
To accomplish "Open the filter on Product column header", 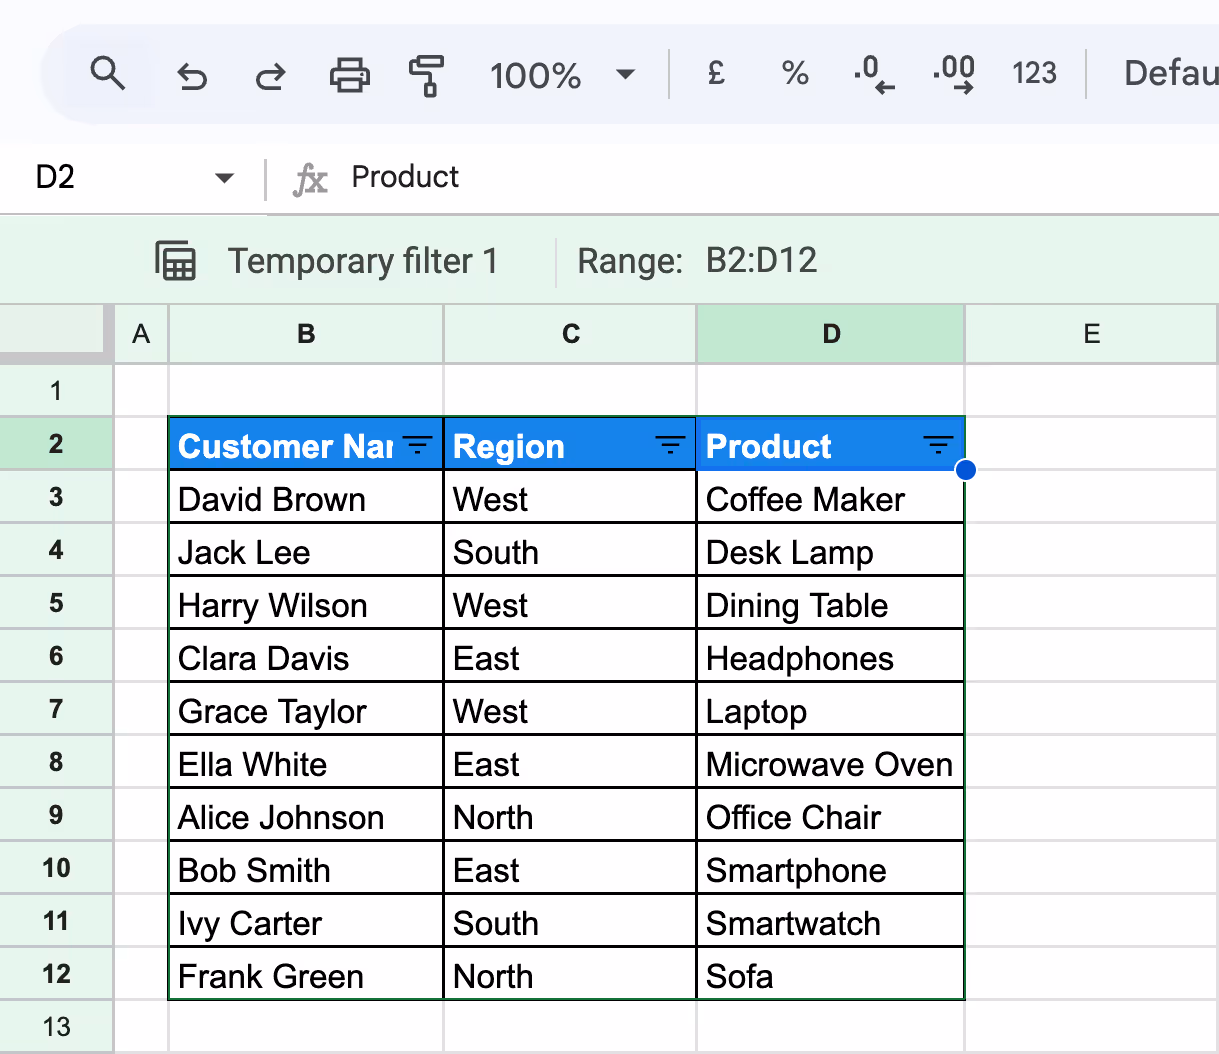I will click(x=938, y=444).
